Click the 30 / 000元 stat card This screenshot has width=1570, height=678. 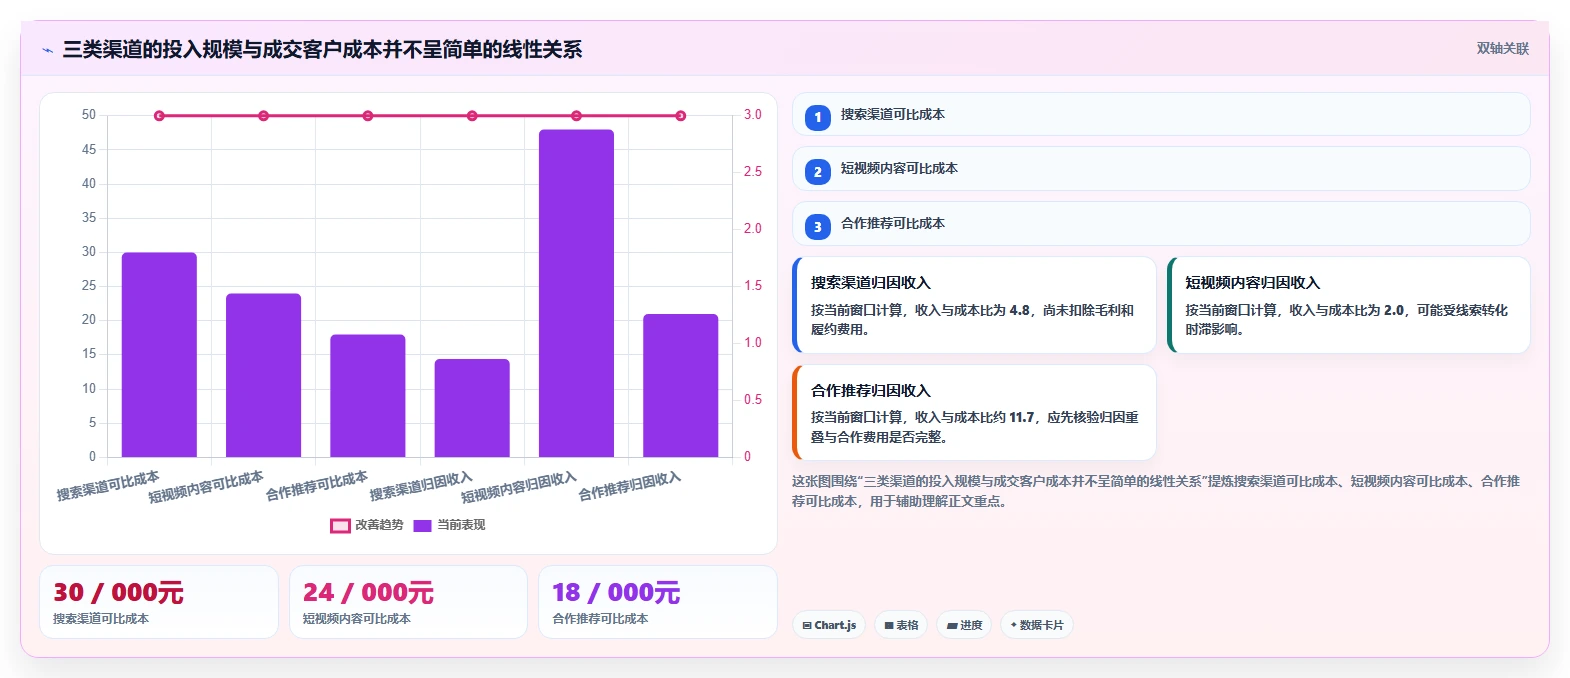[159, 602]
